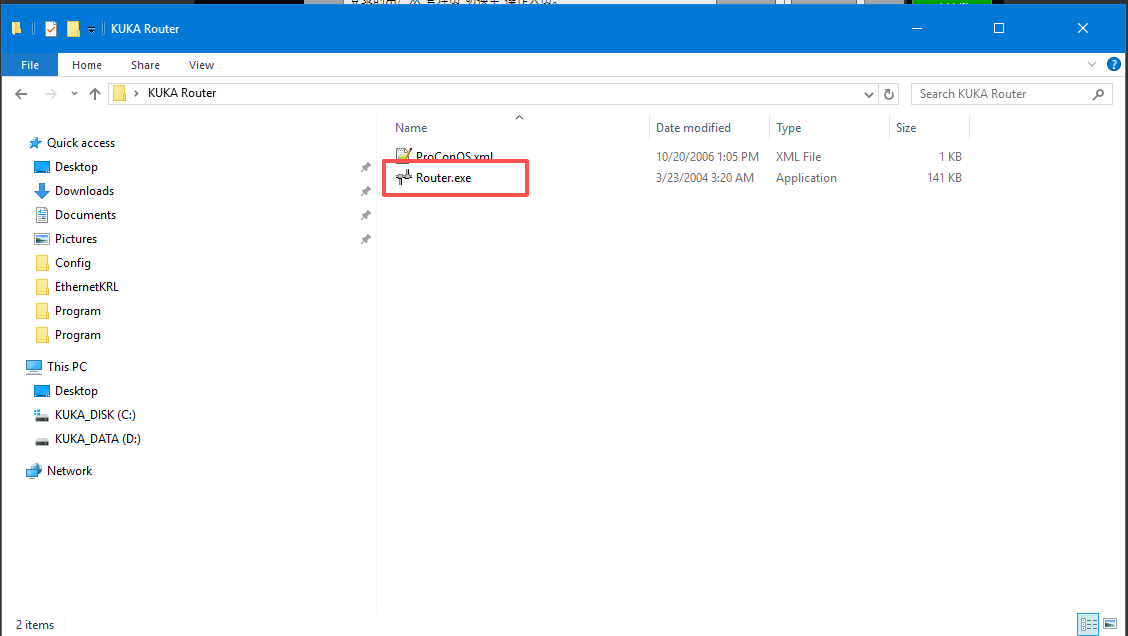Open the Router.exe application file

click(443, 178)
